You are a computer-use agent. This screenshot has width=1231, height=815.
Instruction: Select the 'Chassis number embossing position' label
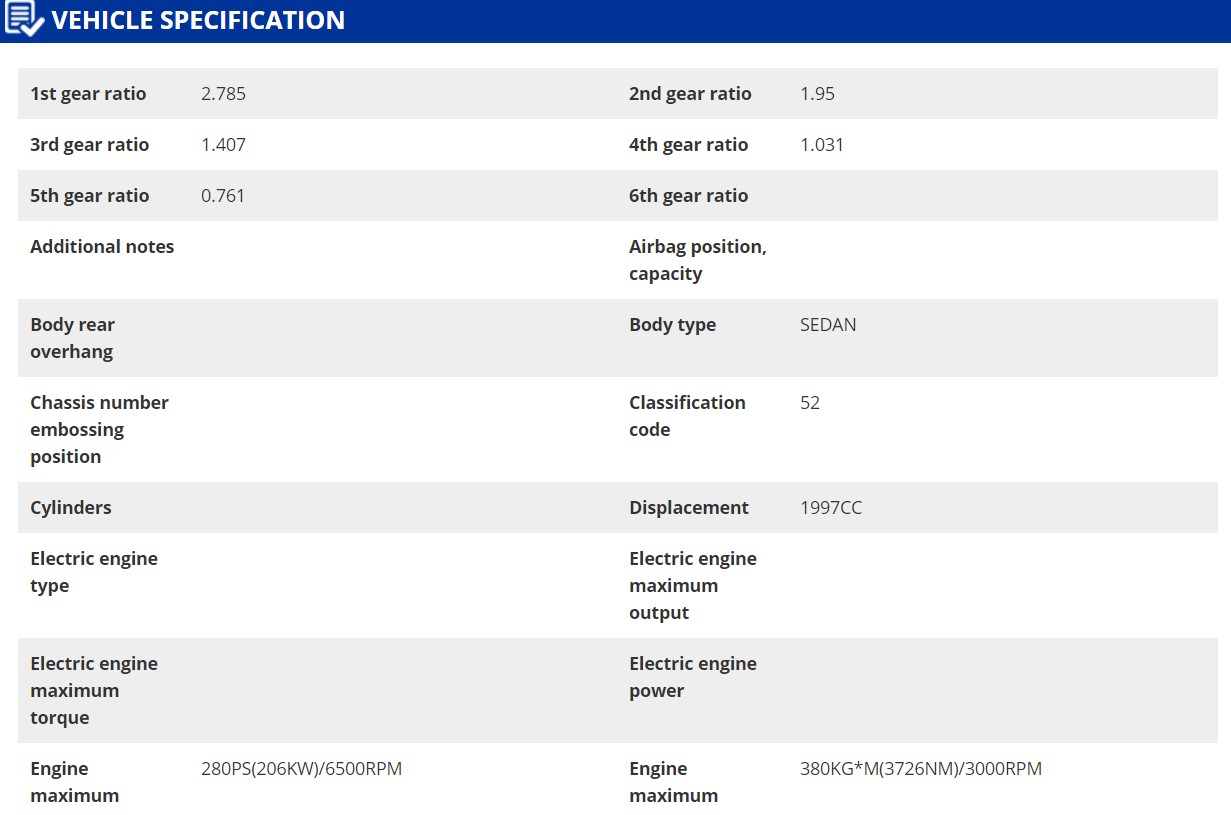coord(99,429)
